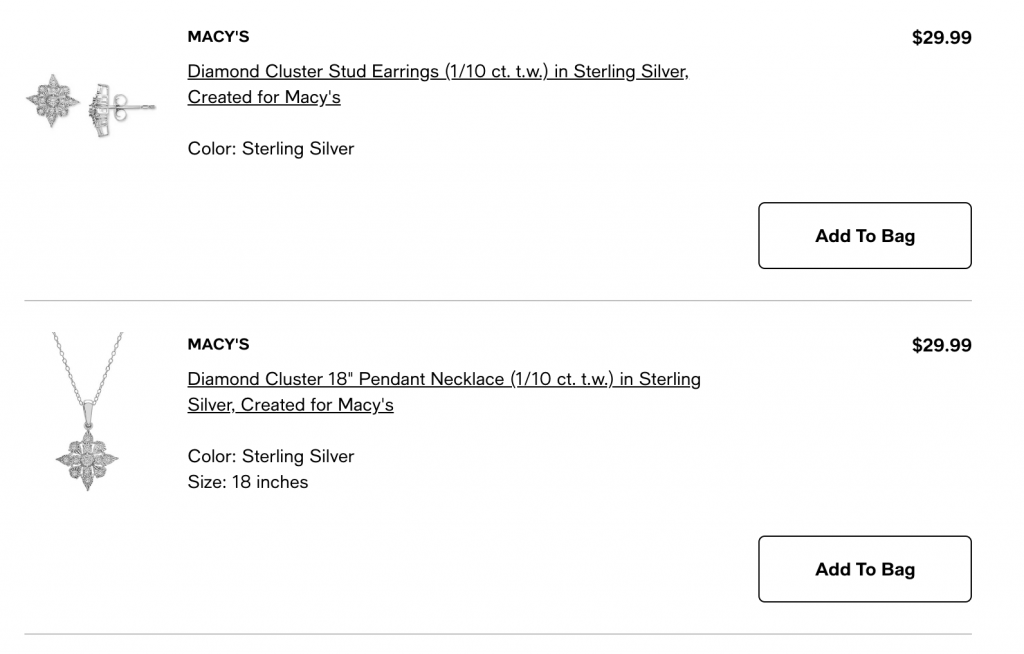Click Color: Sterling Silver under necklace
Screen dimensions: 1024x654
tap(270, 456)
